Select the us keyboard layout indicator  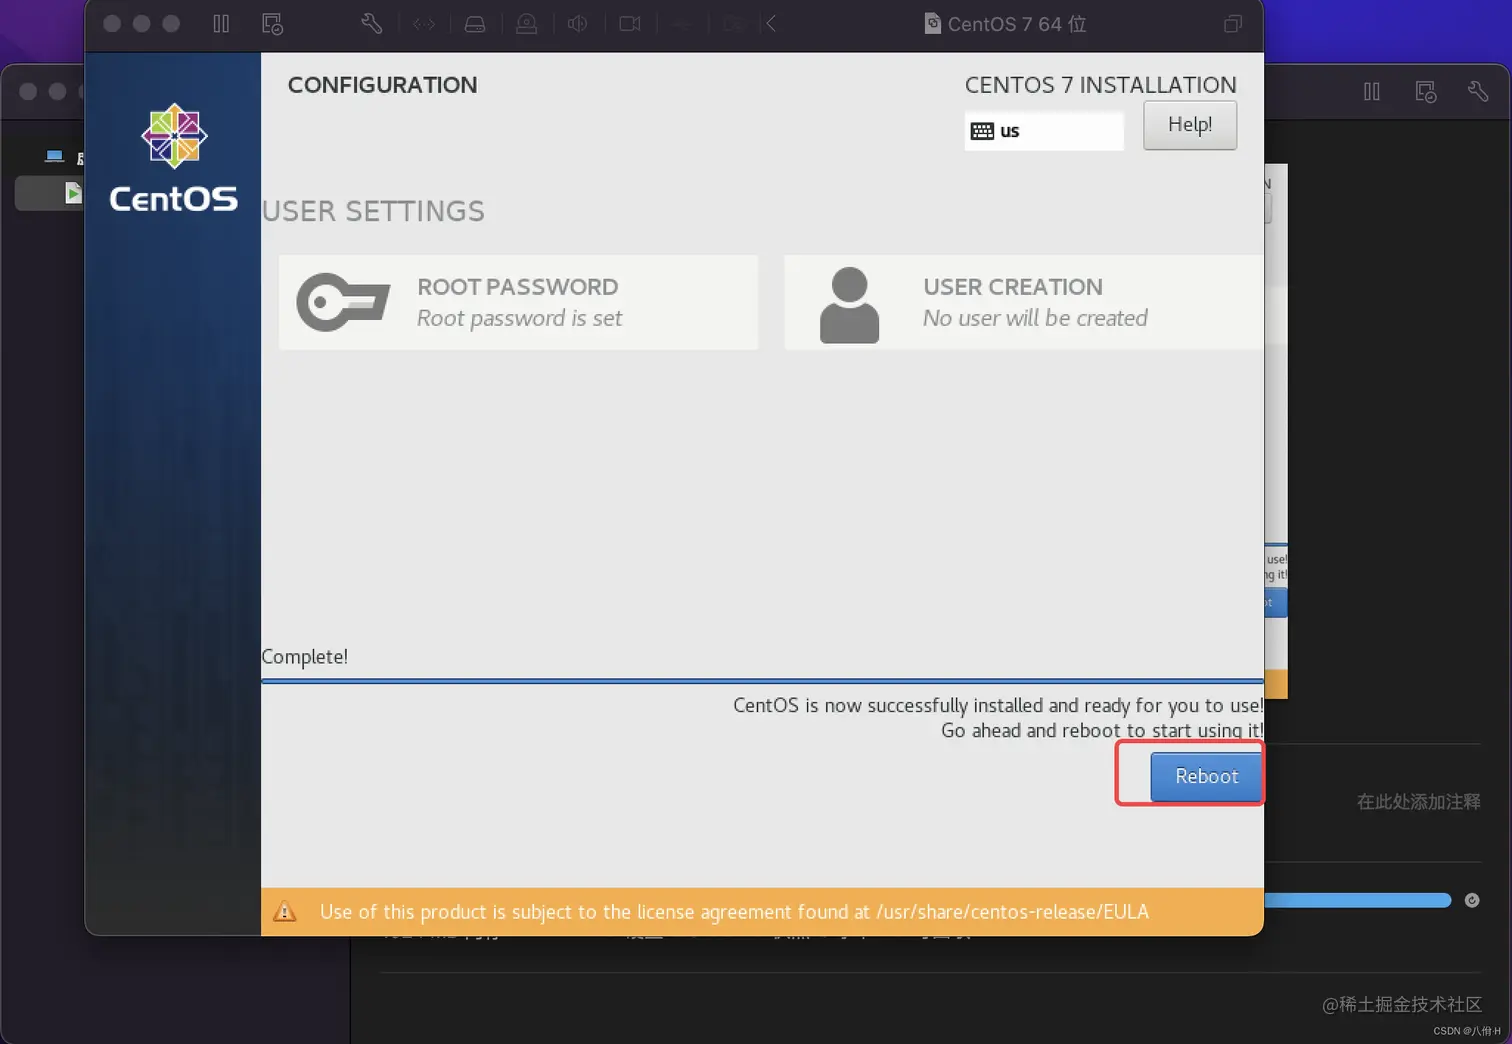pos(1044,131)
